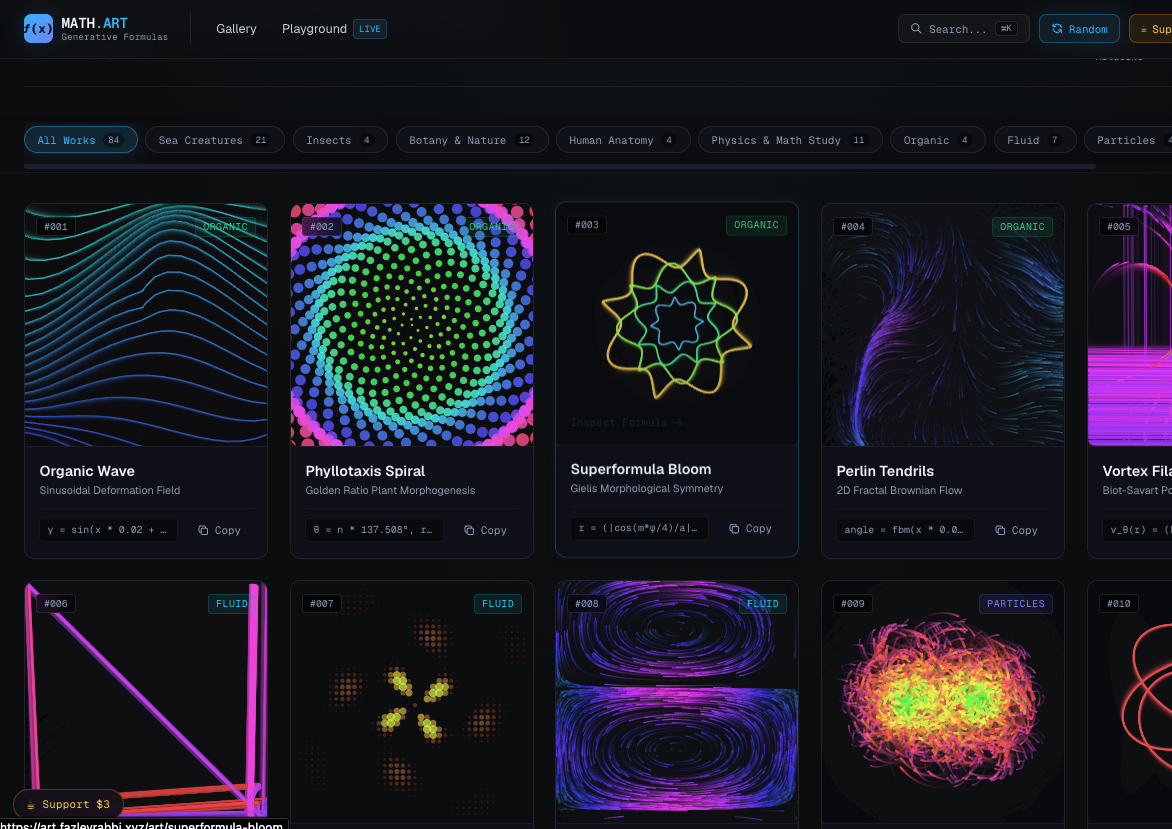Click the Random refresh icon

click(1057, 28)
